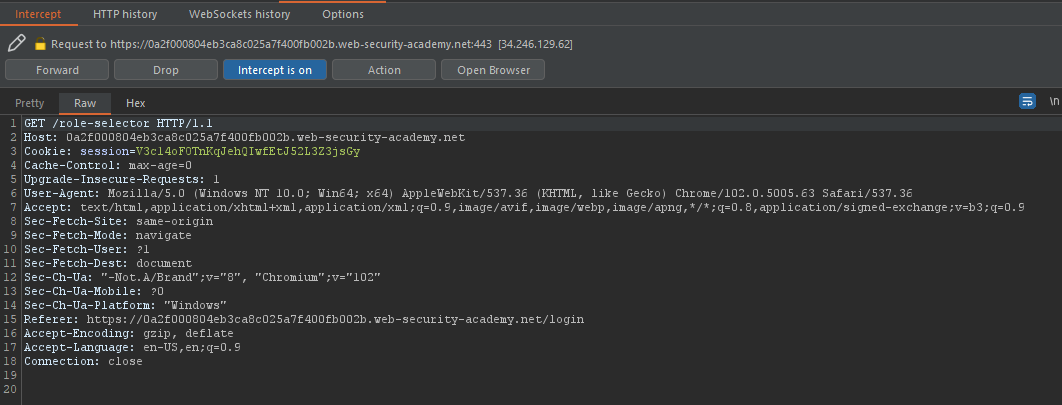This screenshot has width=1062, height=405.
Task: Click the GET /role-selector request line
Action: click(105, 123)
